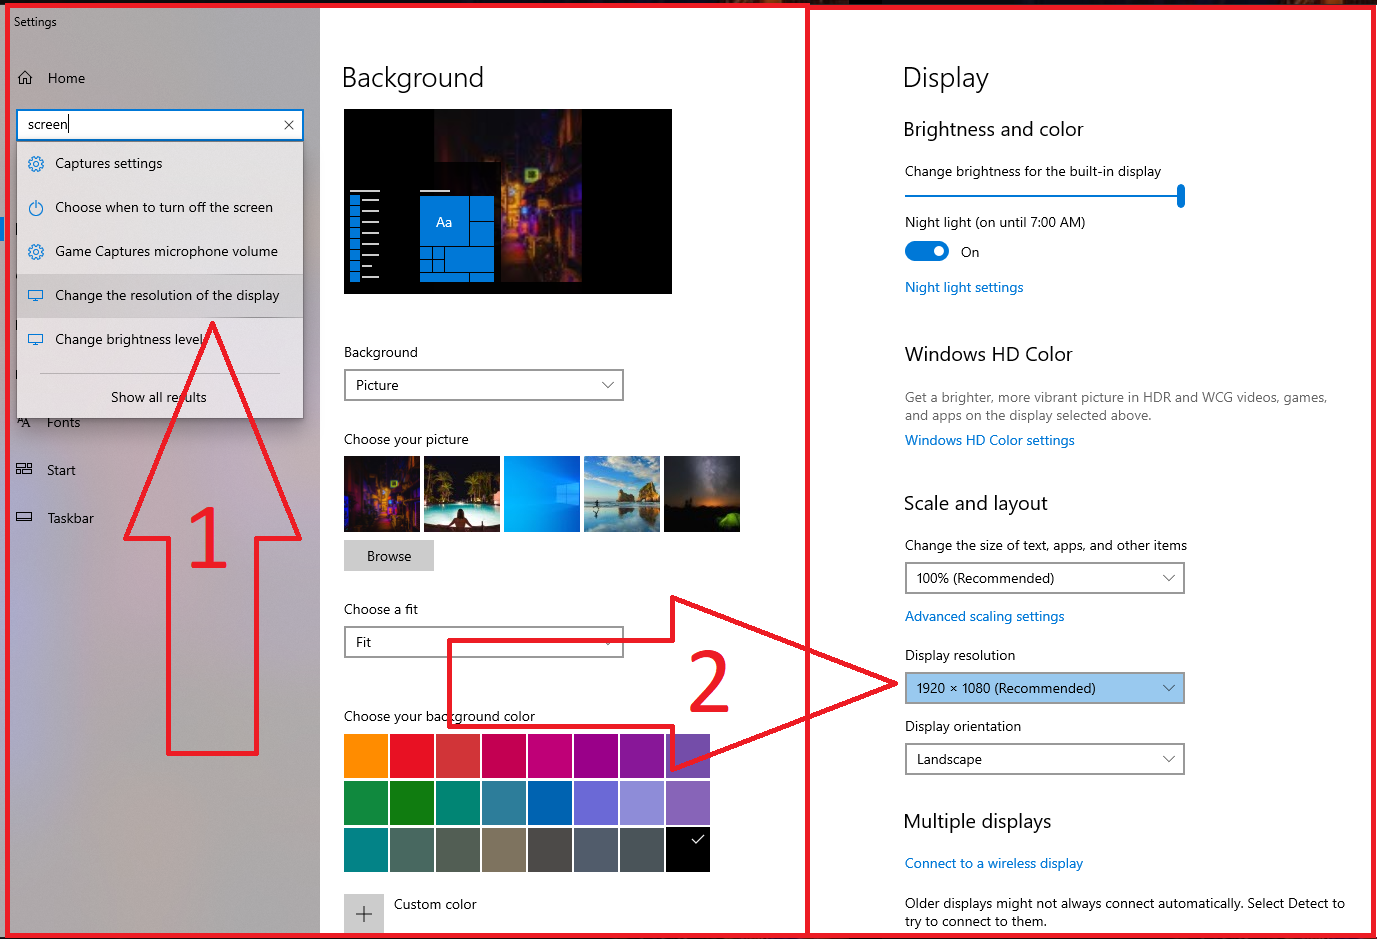Open Advanced scaling settings
The image size is (1377, 939).
(x=984, y=616)
